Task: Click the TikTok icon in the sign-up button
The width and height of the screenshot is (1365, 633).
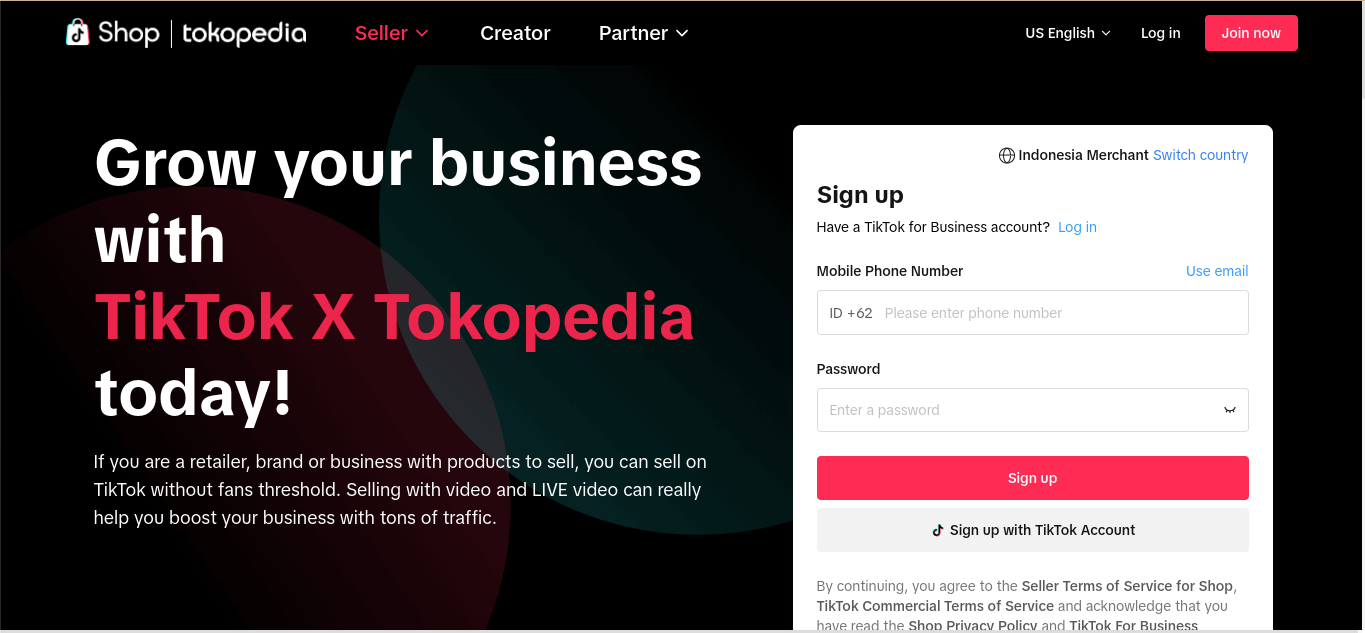Action: [938, 530]
